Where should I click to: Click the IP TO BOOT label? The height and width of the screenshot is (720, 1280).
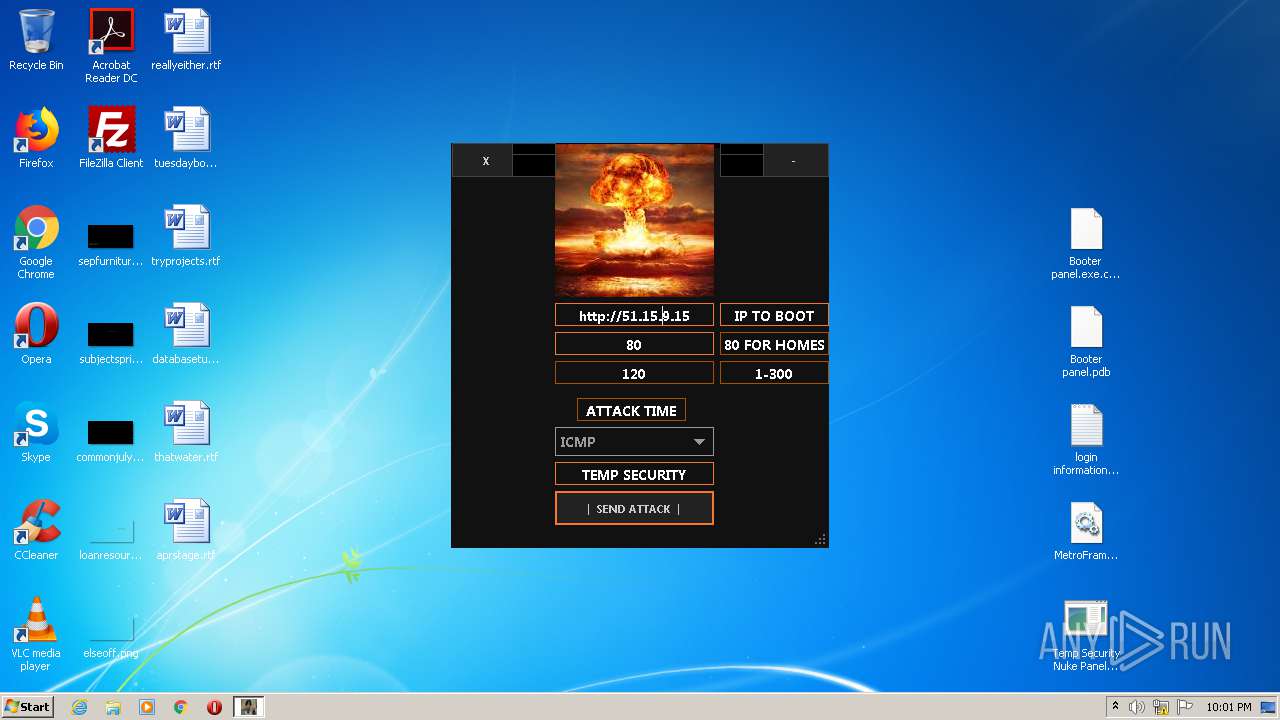(x=774, y=315)
